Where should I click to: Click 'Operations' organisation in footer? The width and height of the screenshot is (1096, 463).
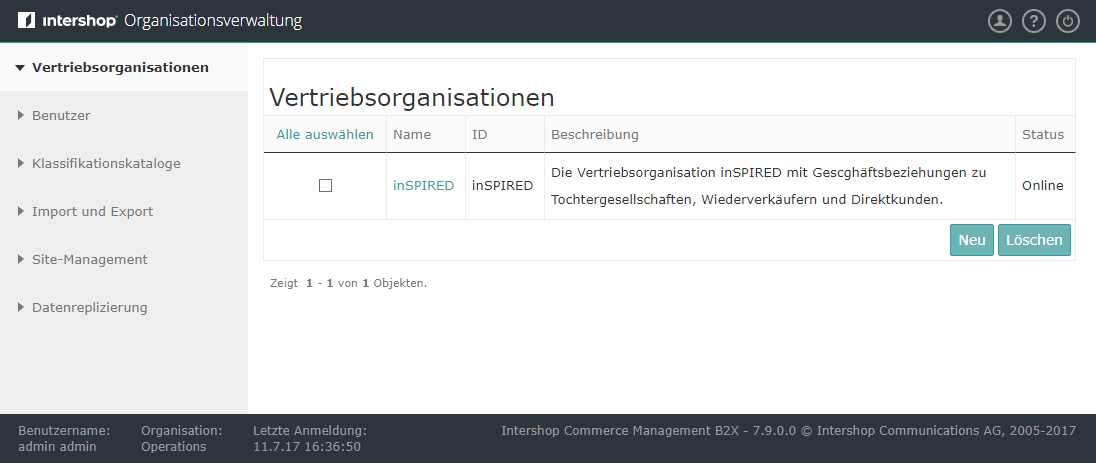point(173,446)
